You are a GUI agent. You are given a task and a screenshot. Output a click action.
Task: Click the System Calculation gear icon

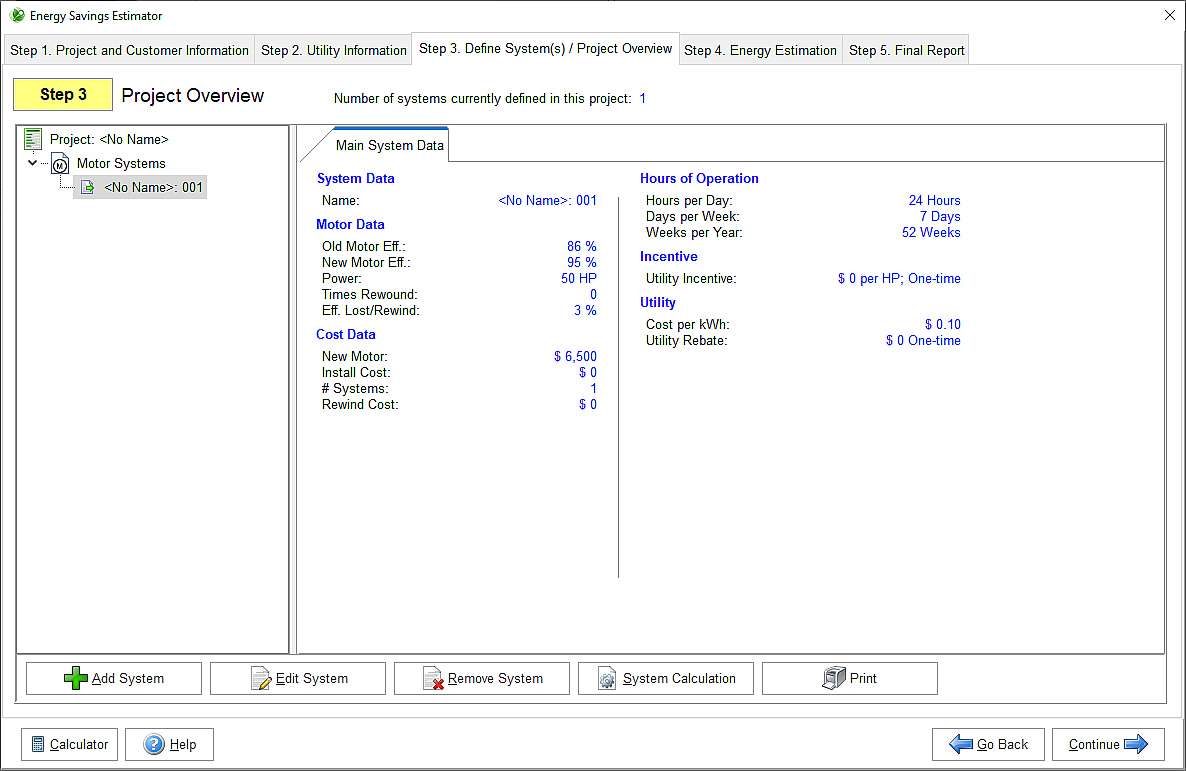pos(607,679)
